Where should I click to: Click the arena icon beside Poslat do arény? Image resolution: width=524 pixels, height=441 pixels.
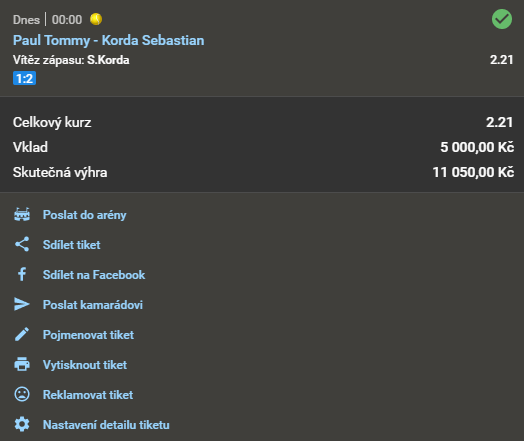(22, 214)
